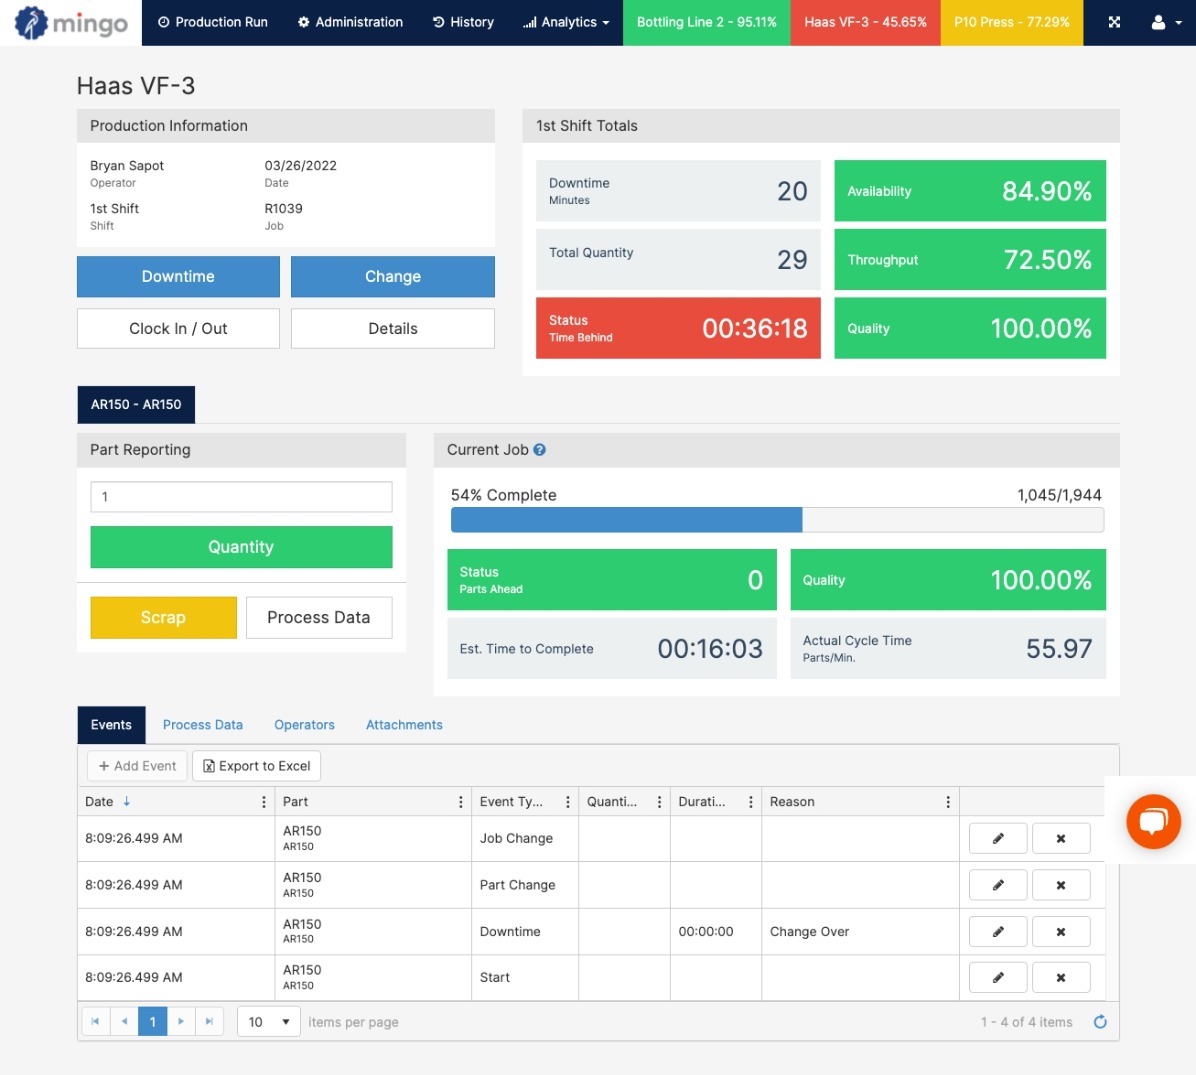
Task: Delete the Downtime event using the X icon
Action: pyautogui.click(x=1061, y=931)
